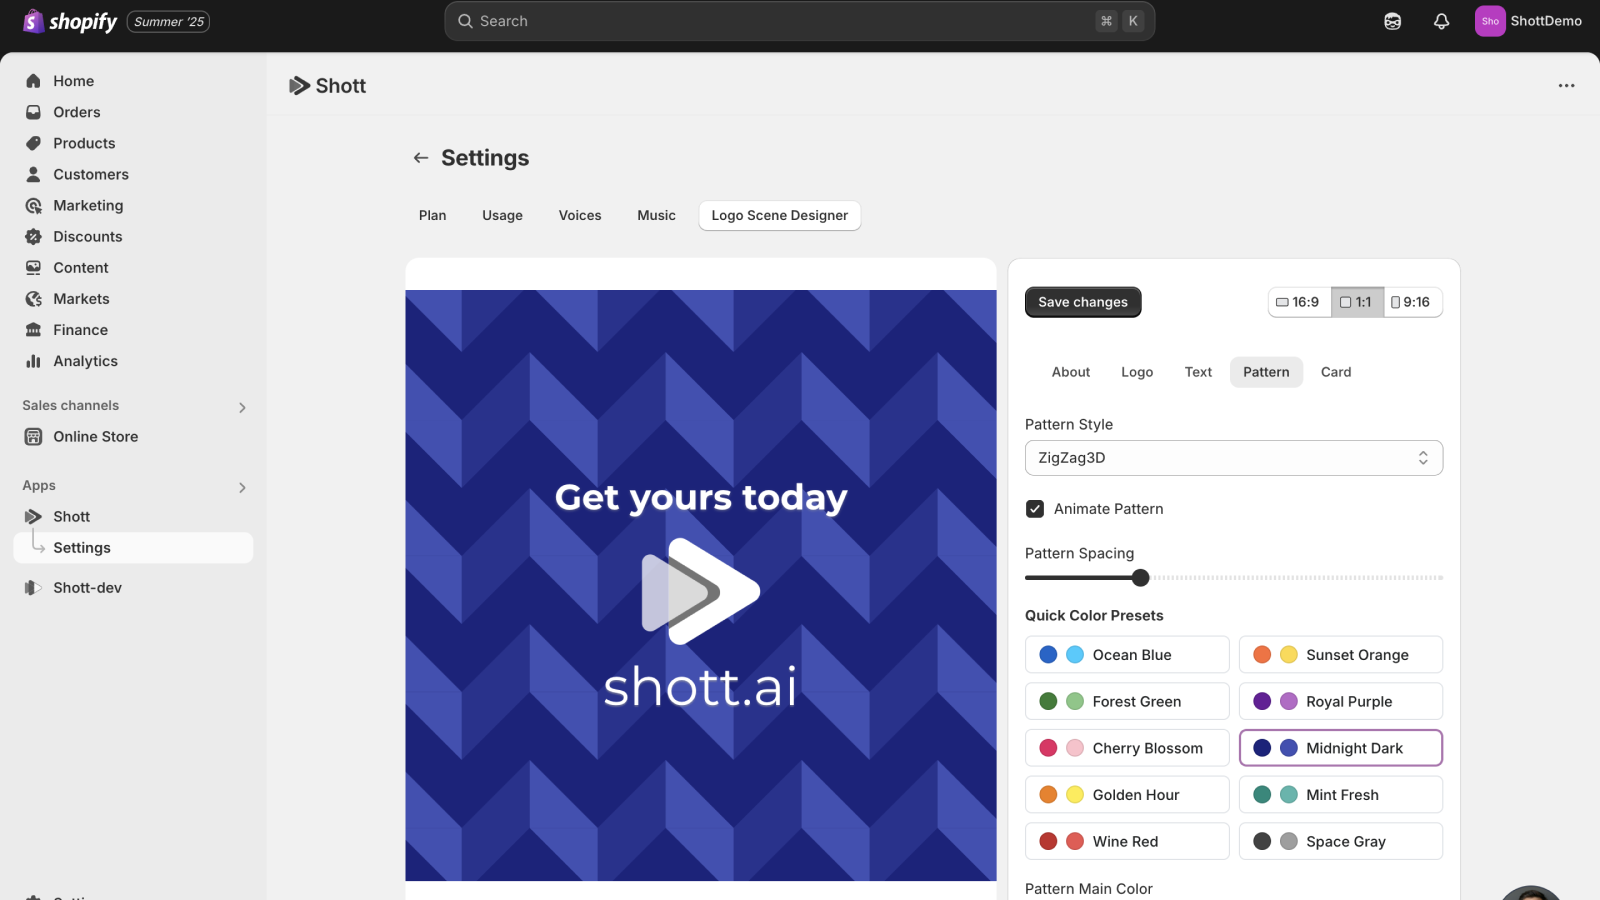Apply the Golden Hour preset
Viewport: 1600px width, 900px height.
(1127, 795)
